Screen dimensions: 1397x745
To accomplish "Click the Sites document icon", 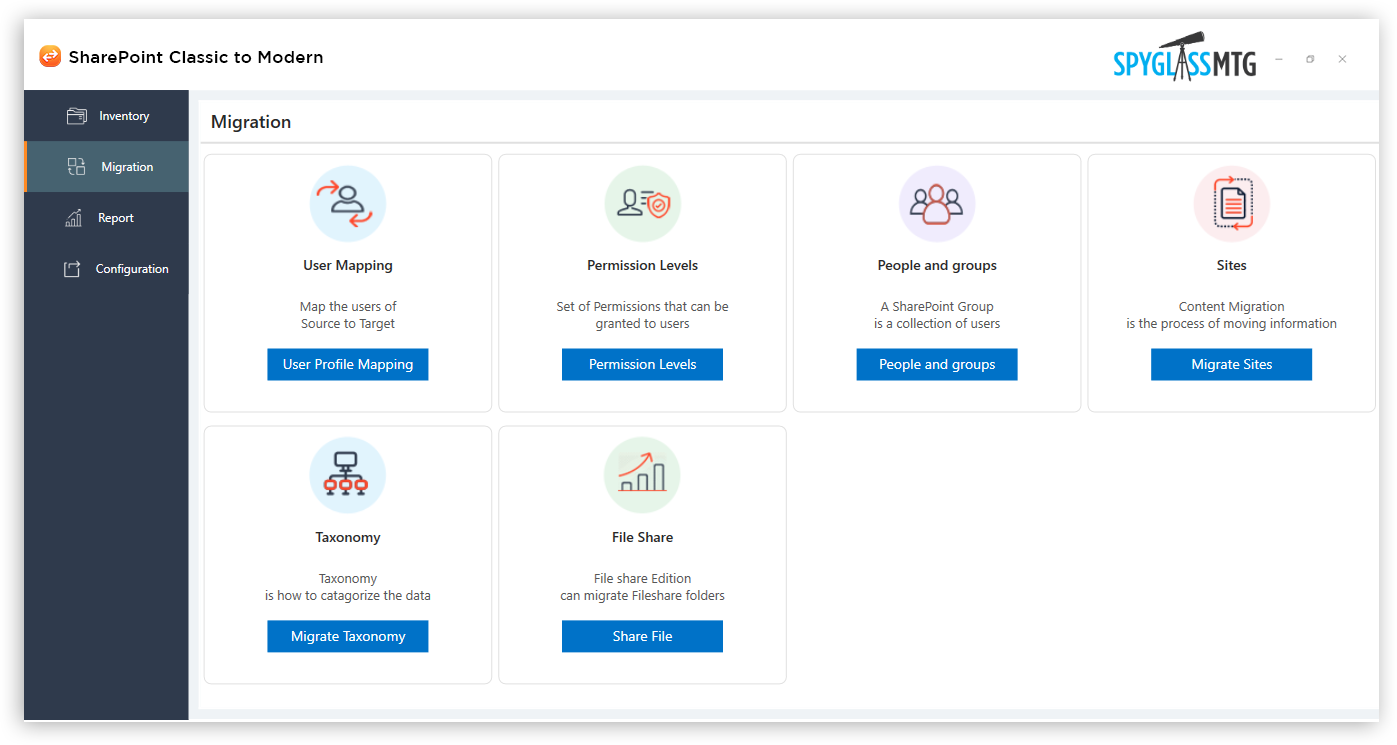I will coord(1231,204).
